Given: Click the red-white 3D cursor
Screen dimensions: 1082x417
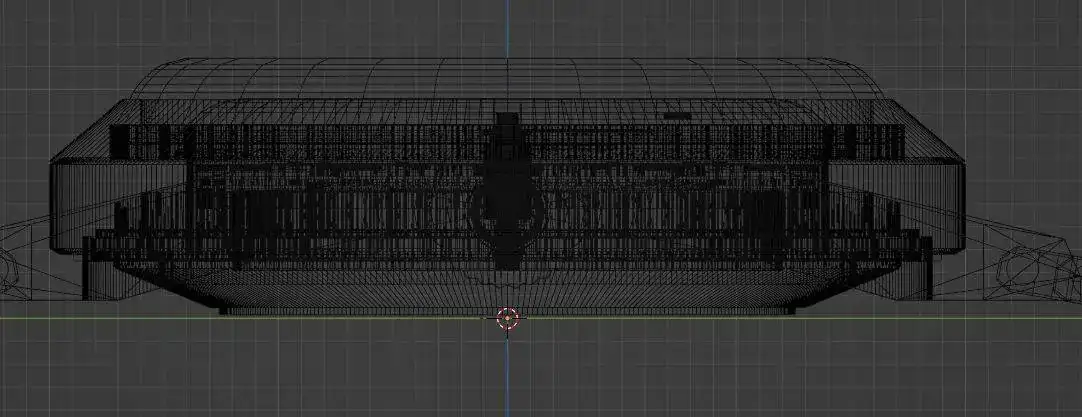Looking at the screenshot, I should 508,318.
